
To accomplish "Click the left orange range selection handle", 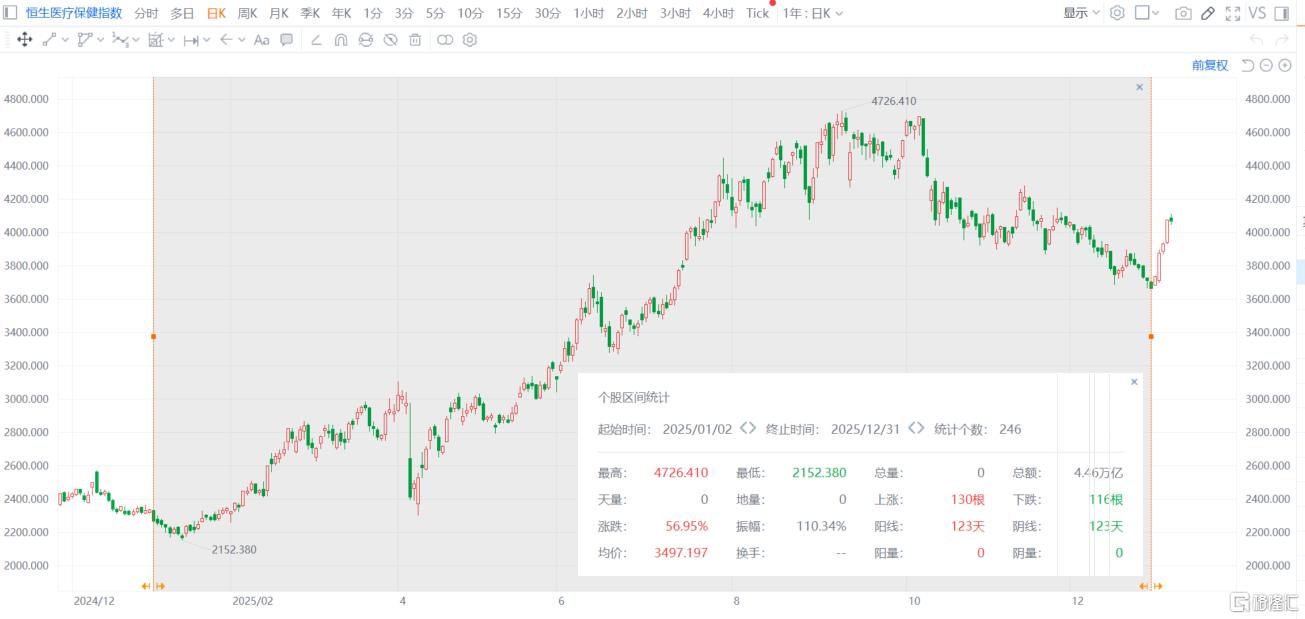I will click(153, 336).
